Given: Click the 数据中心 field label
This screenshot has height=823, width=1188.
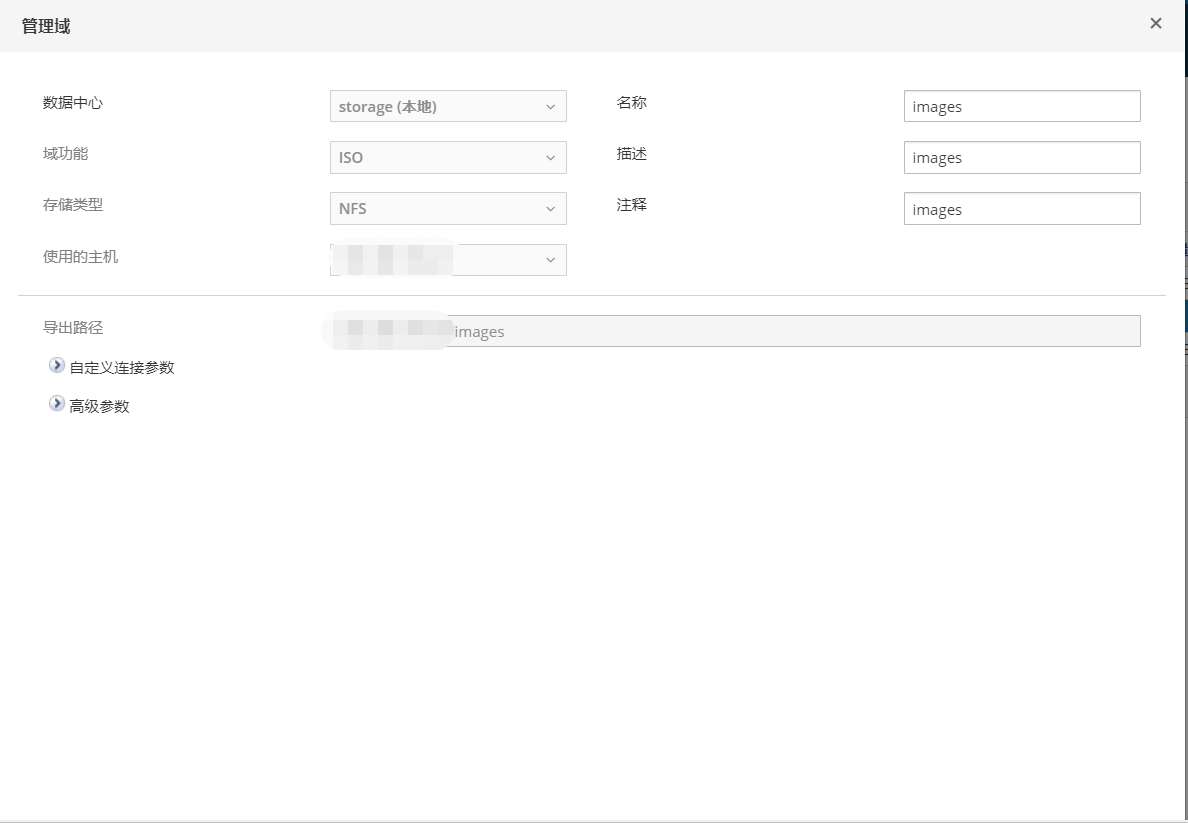Looking at the screenshot, I should point(73,103).
